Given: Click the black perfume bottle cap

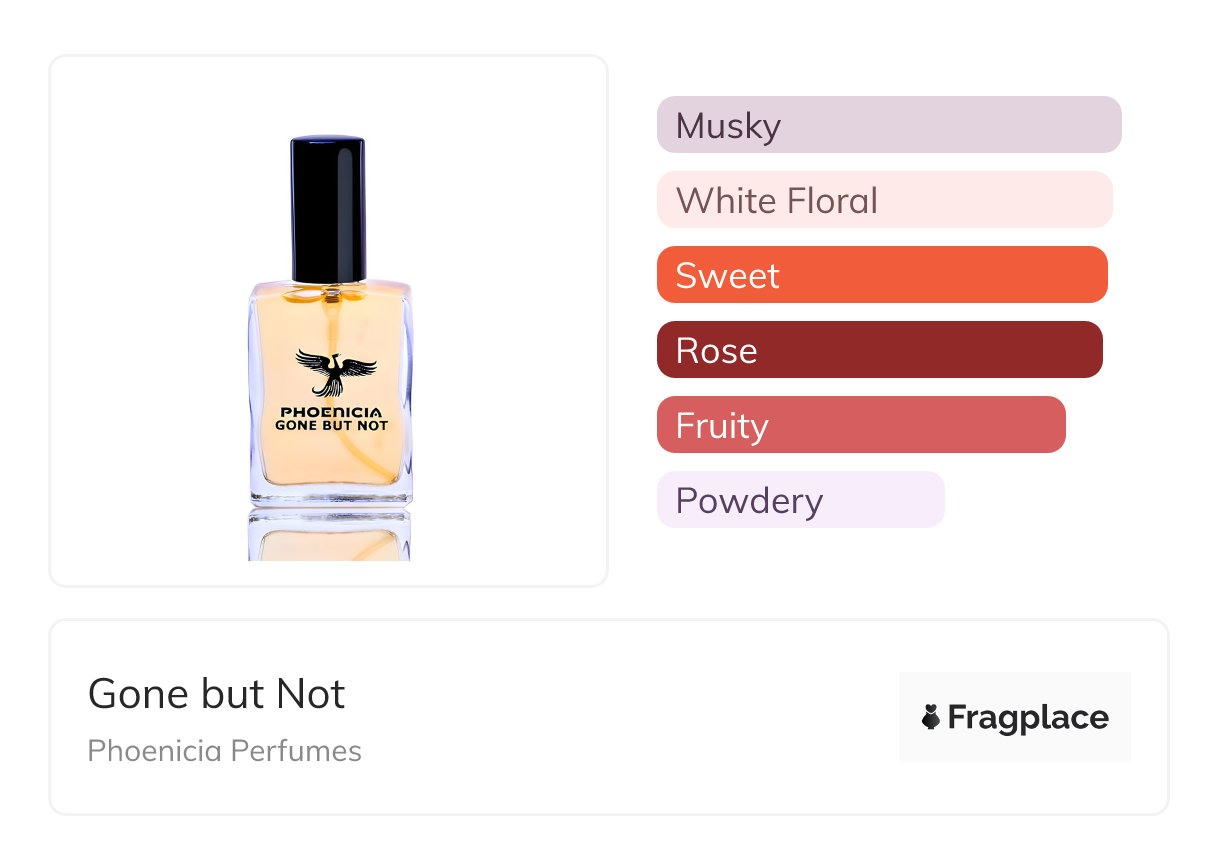Looking at the screenshot, I should 328,208.
